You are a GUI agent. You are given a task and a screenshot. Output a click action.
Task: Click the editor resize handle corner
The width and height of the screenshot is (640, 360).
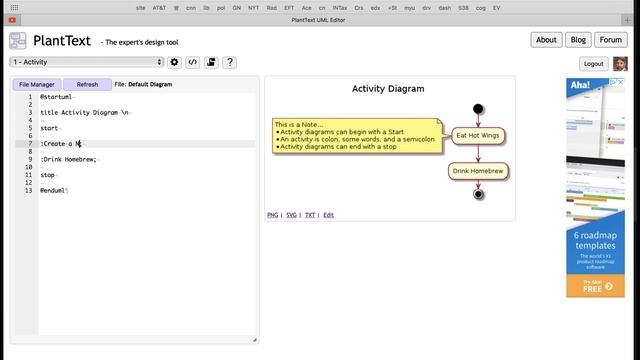click(255, 340)
